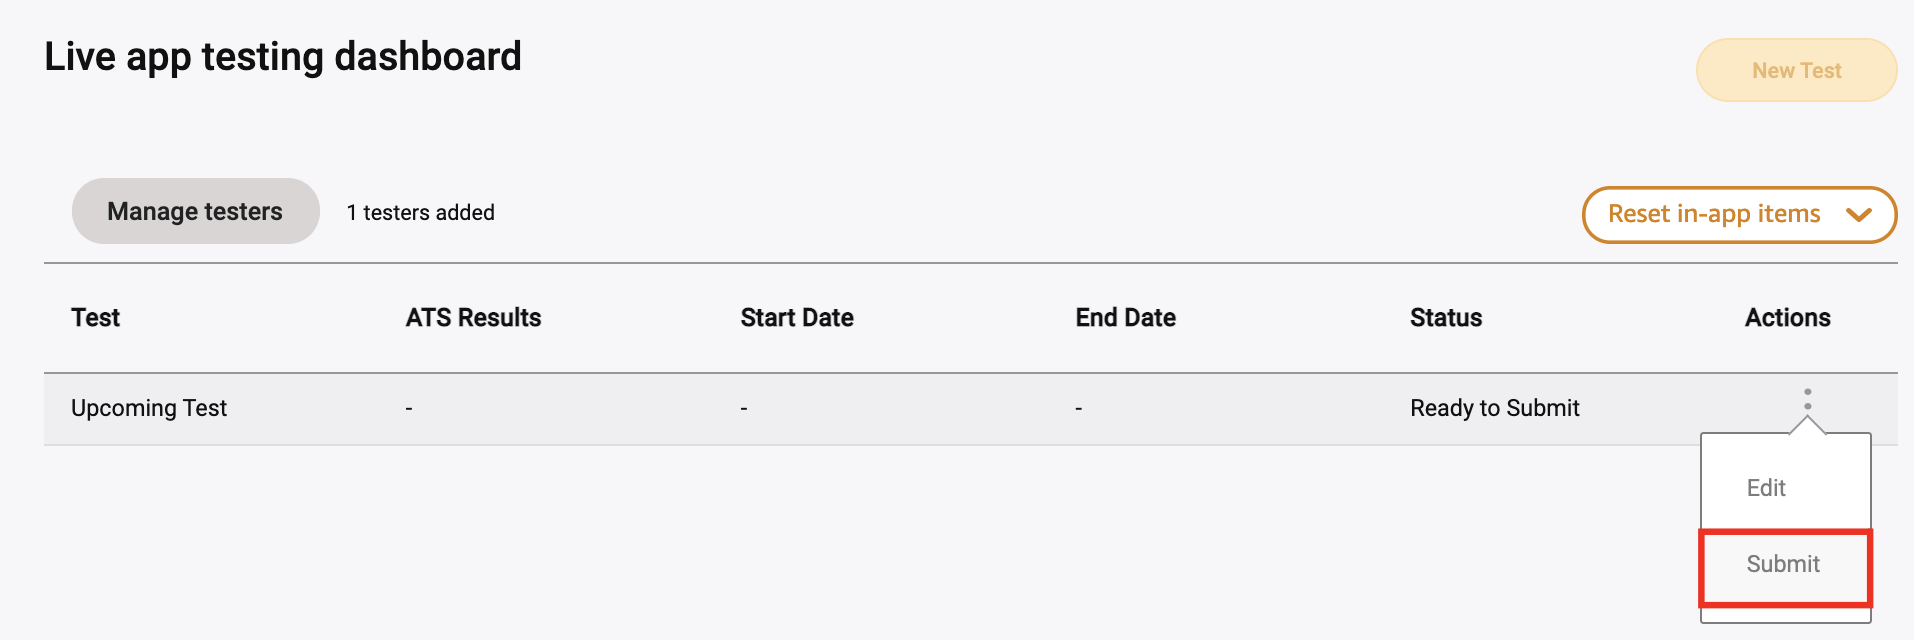Click the Test column header
The image size is (1914, 640).
96,318
